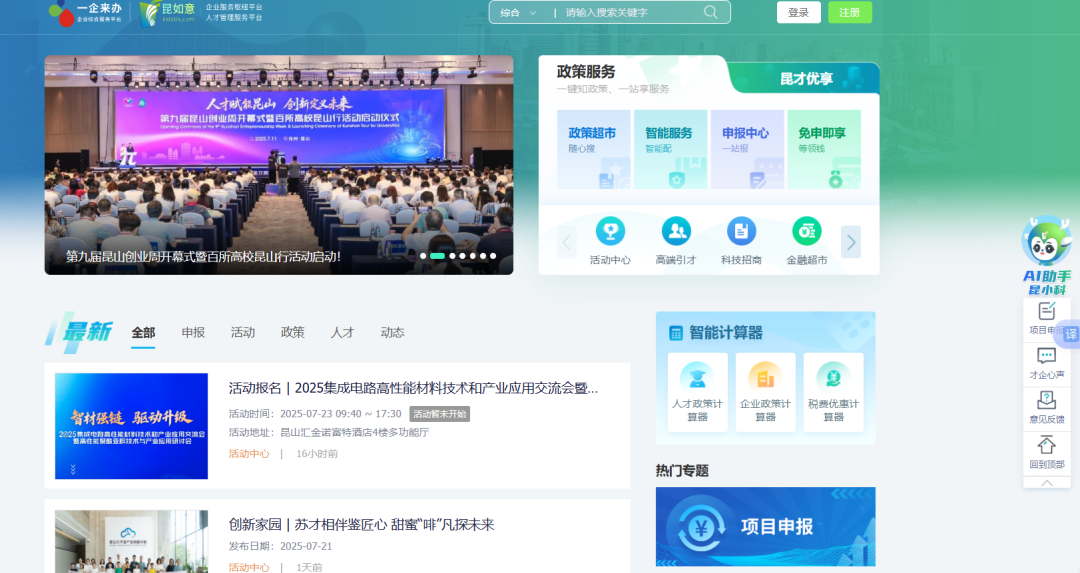
Task: Select the 金融超市 icon
Action: 806,232
